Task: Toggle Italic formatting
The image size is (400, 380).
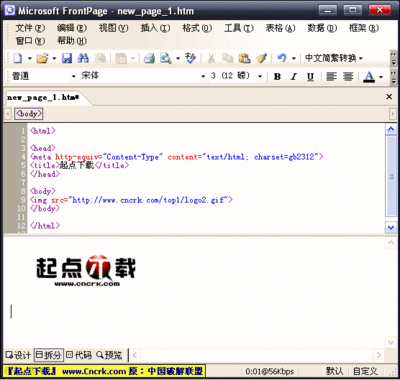Action: pos(294,76)
